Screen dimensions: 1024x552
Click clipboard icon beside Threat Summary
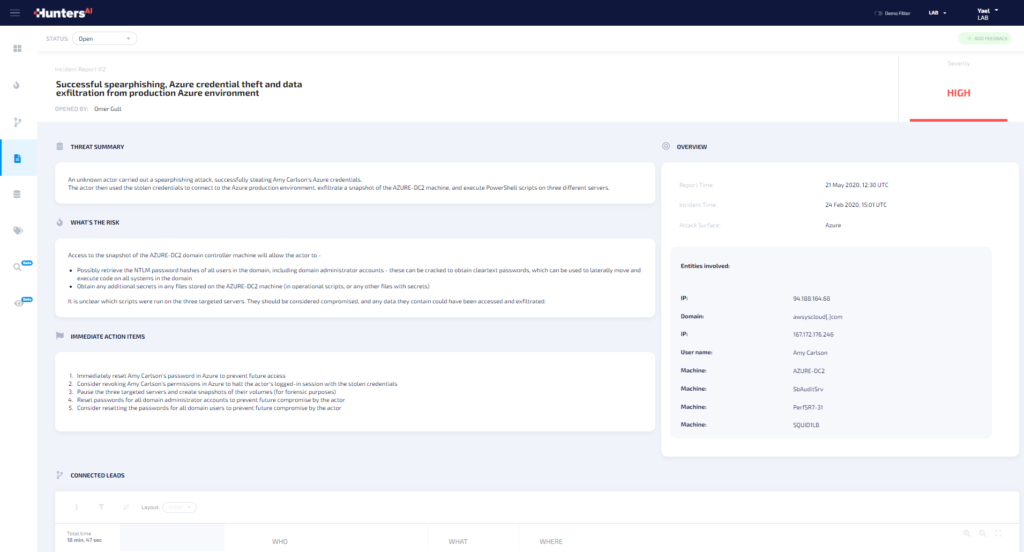click(x=59, y=146)
